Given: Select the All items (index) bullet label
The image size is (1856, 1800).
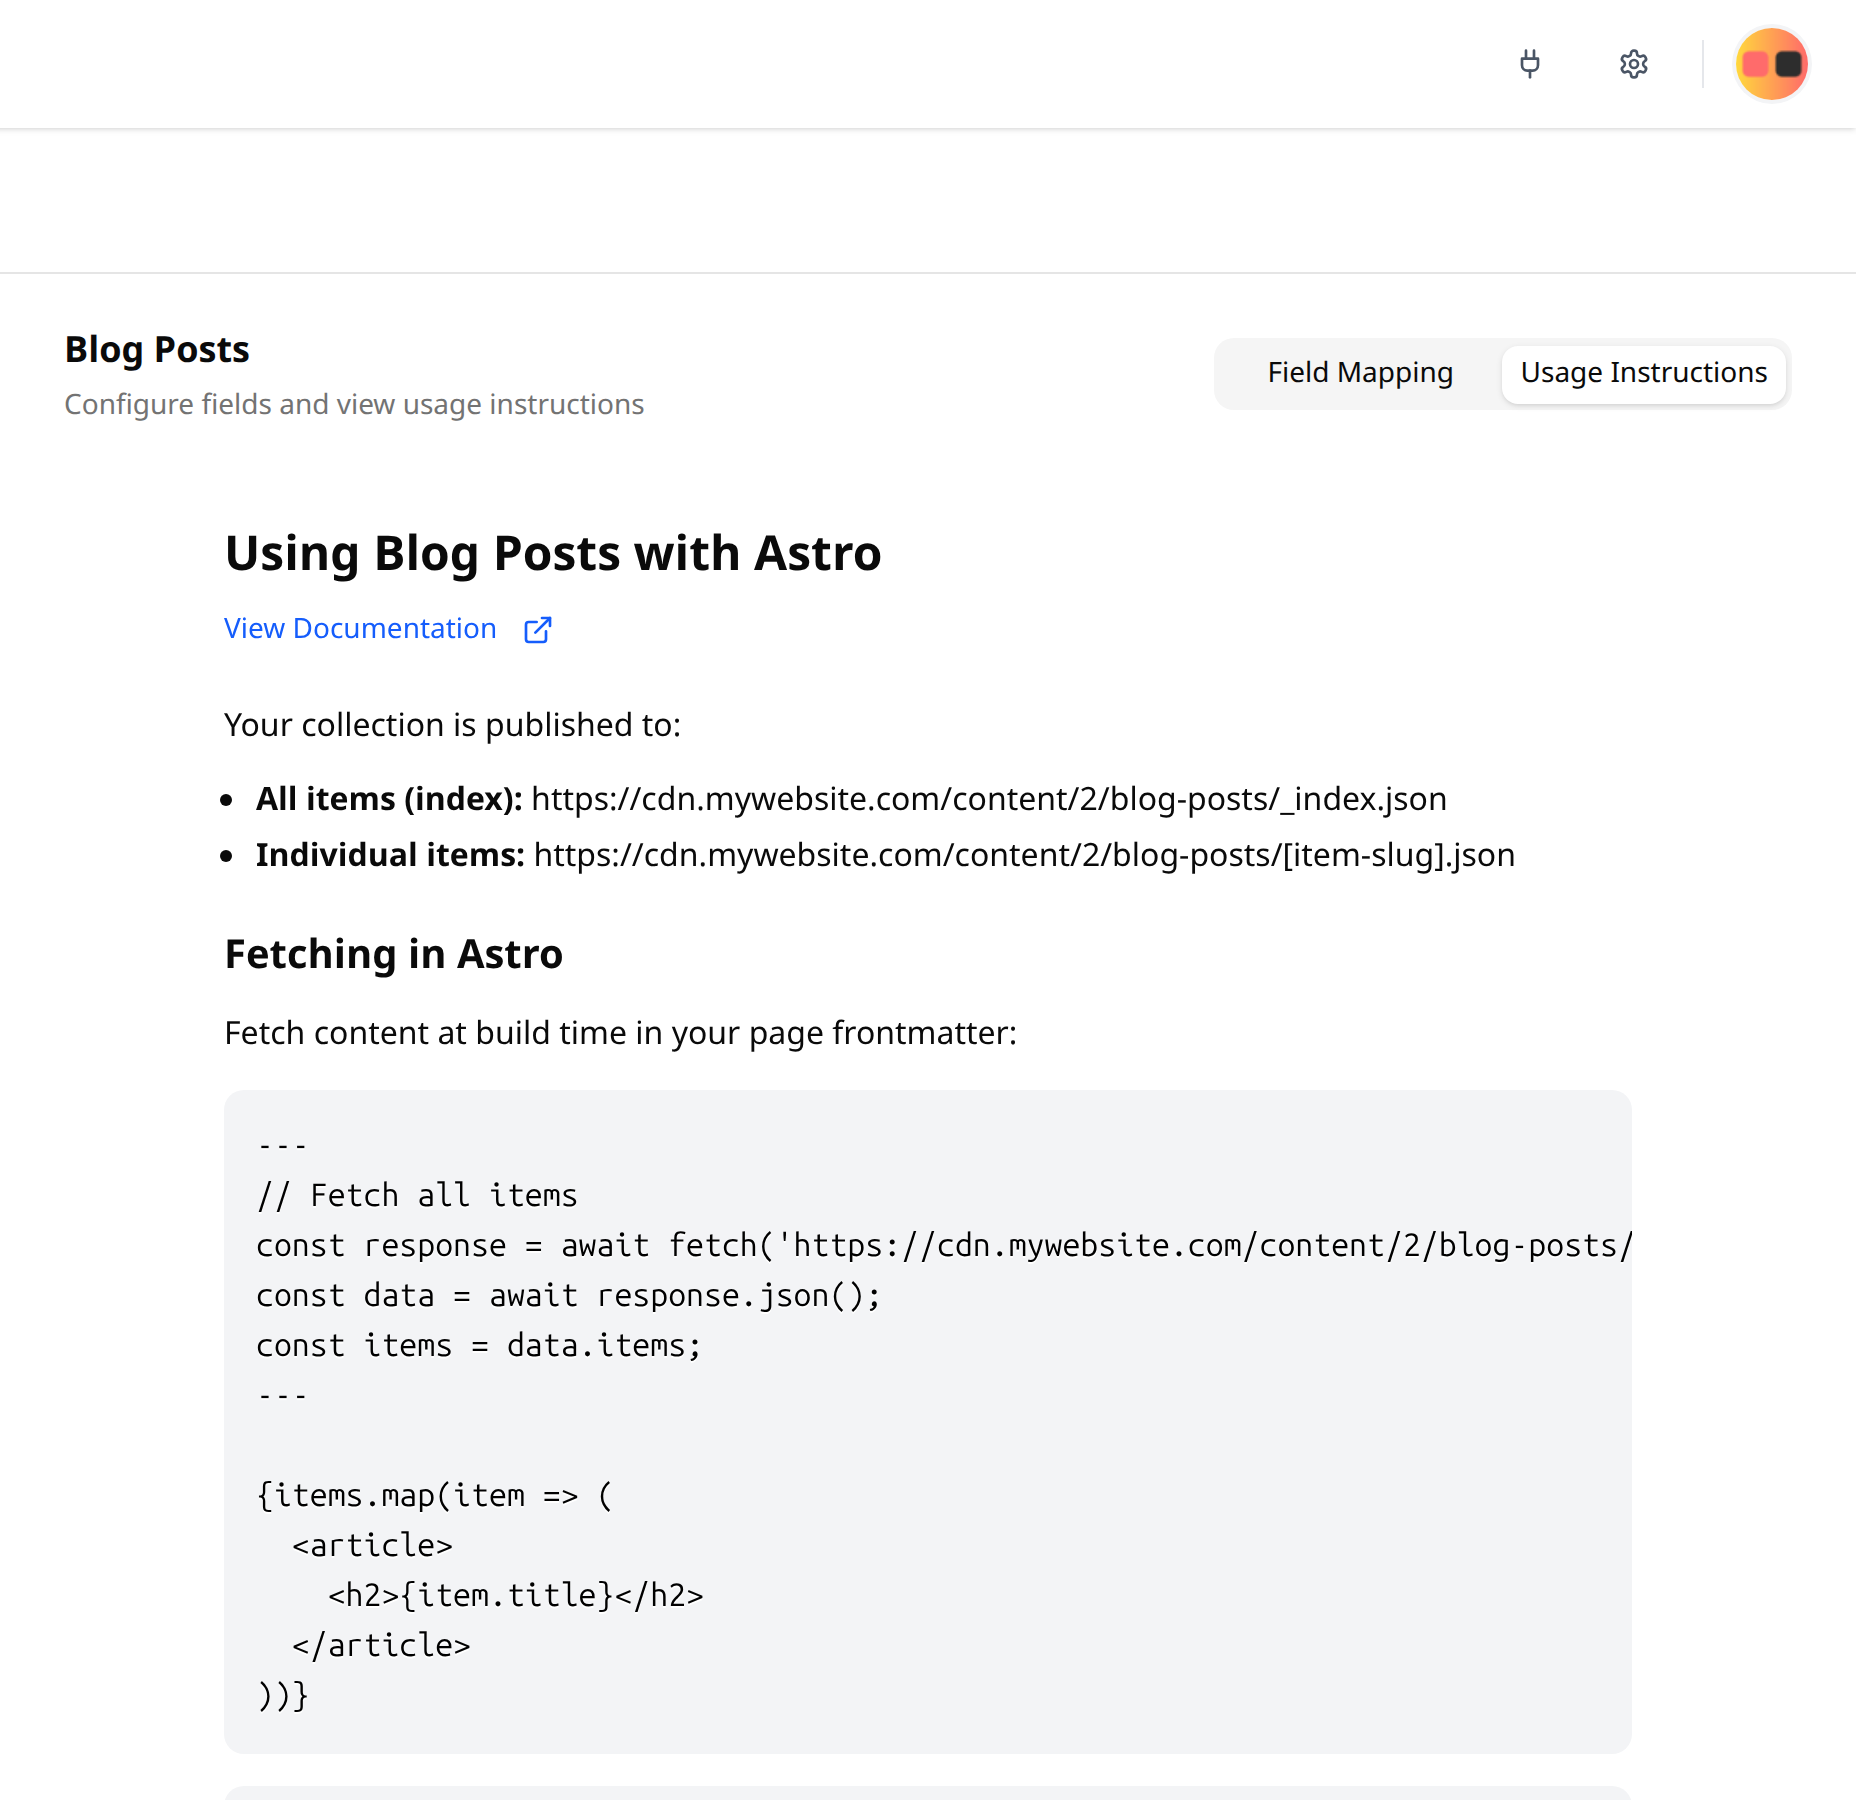Looking at the screenshot, I should [x=387, y=798].
